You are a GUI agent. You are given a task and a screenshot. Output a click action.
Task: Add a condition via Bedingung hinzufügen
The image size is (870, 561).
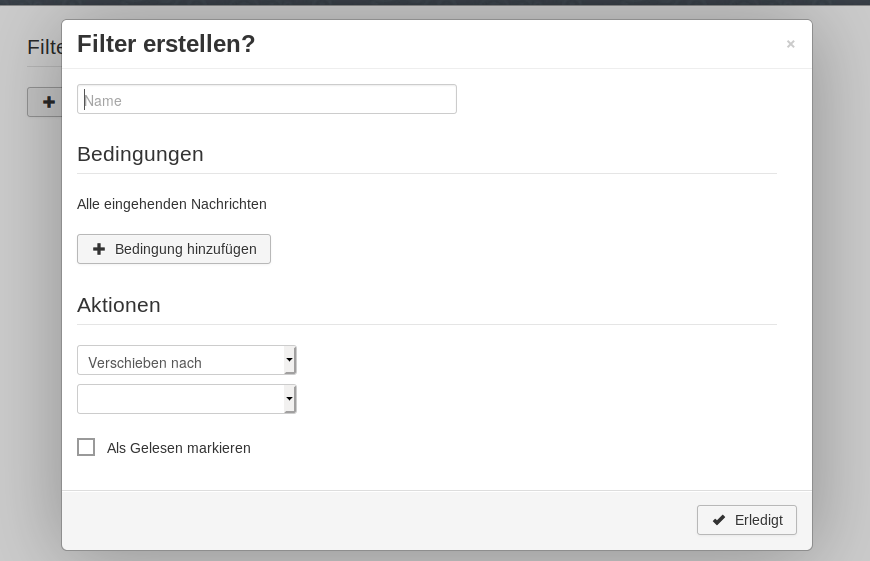point(174,249)
